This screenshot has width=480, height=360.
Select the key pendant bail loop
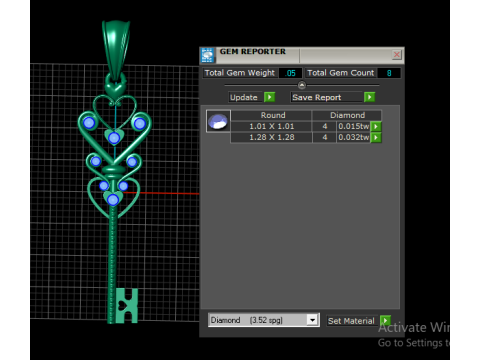click(116, 50)
